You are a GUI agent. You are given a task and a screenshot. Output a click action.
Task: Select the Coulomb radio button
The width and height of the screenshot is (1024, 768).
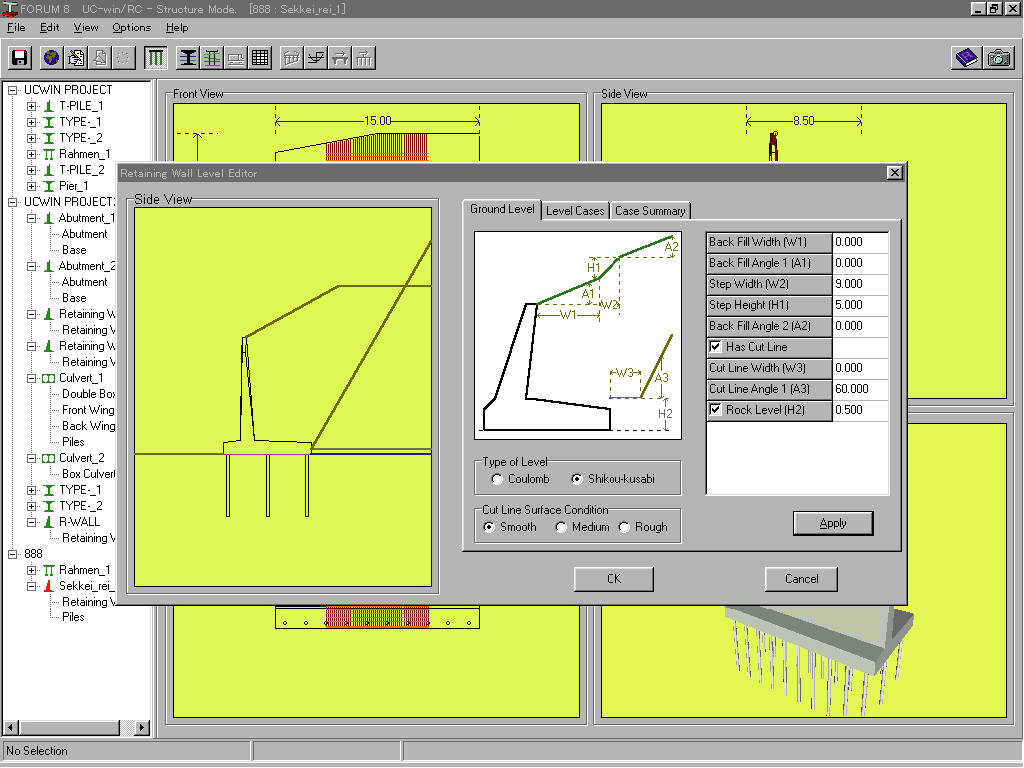tap(498, 479)
